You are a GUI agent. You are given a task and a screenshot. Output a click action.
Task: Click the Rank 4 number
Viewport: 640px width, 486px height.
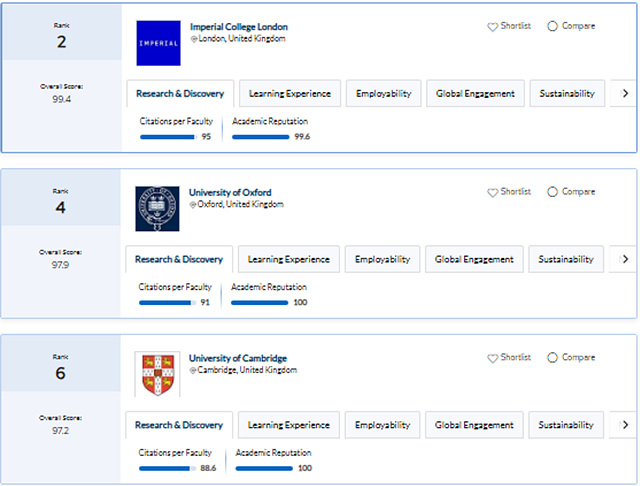point(60,208)
